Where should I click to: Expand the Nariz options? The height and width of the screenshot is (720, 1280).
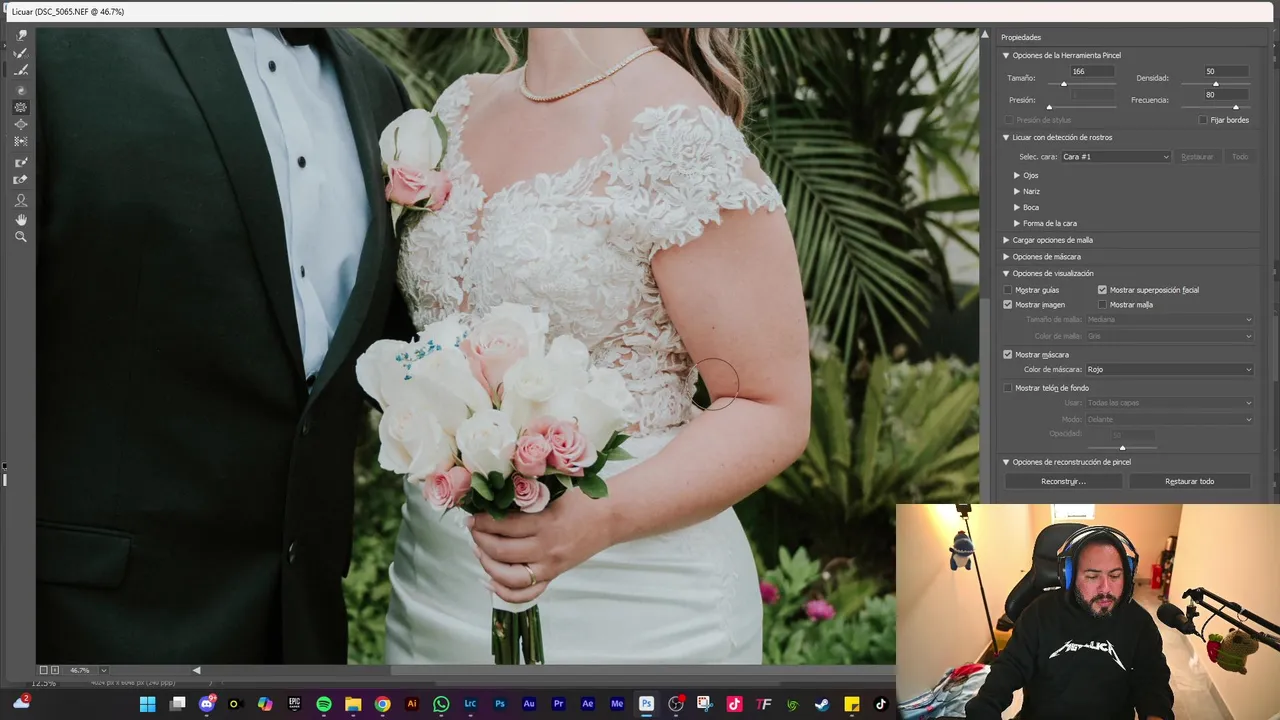(x=1017, y=191)
